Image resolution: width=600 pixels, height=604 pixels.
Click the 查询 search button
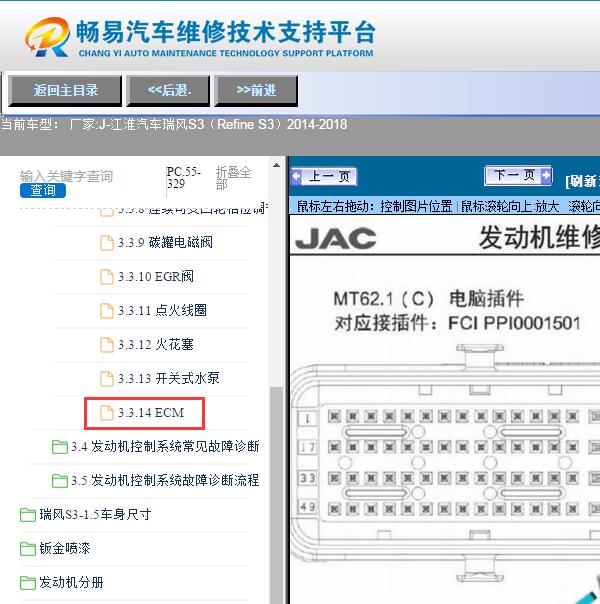click(x=43, y=190)
